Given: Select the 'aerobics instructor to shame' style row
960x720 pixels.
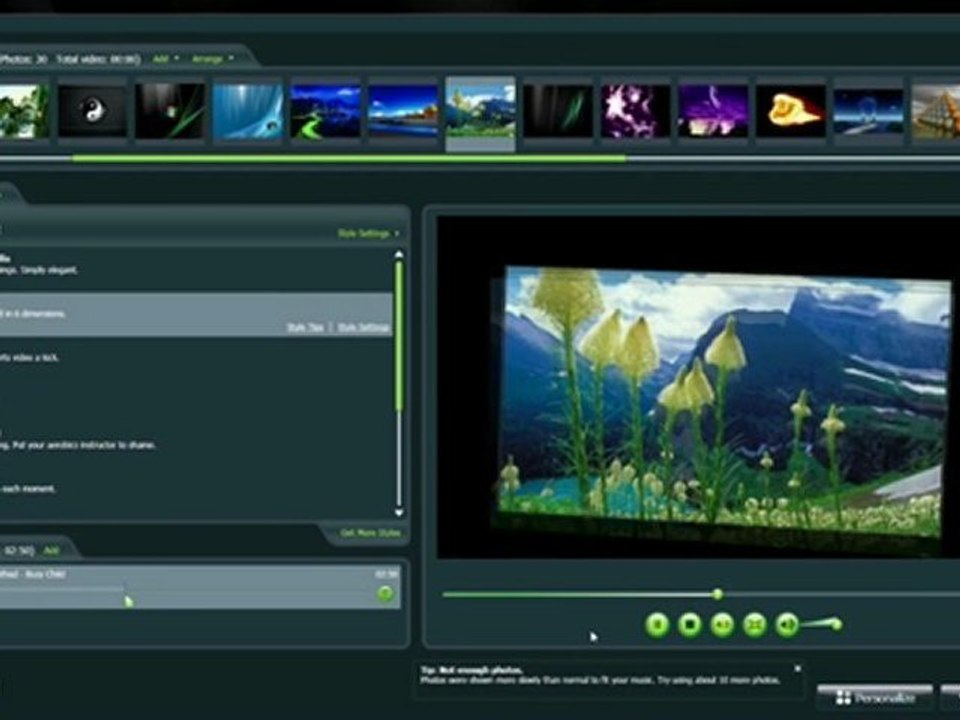Looking at the screenshot, I should tap(196, 444).
